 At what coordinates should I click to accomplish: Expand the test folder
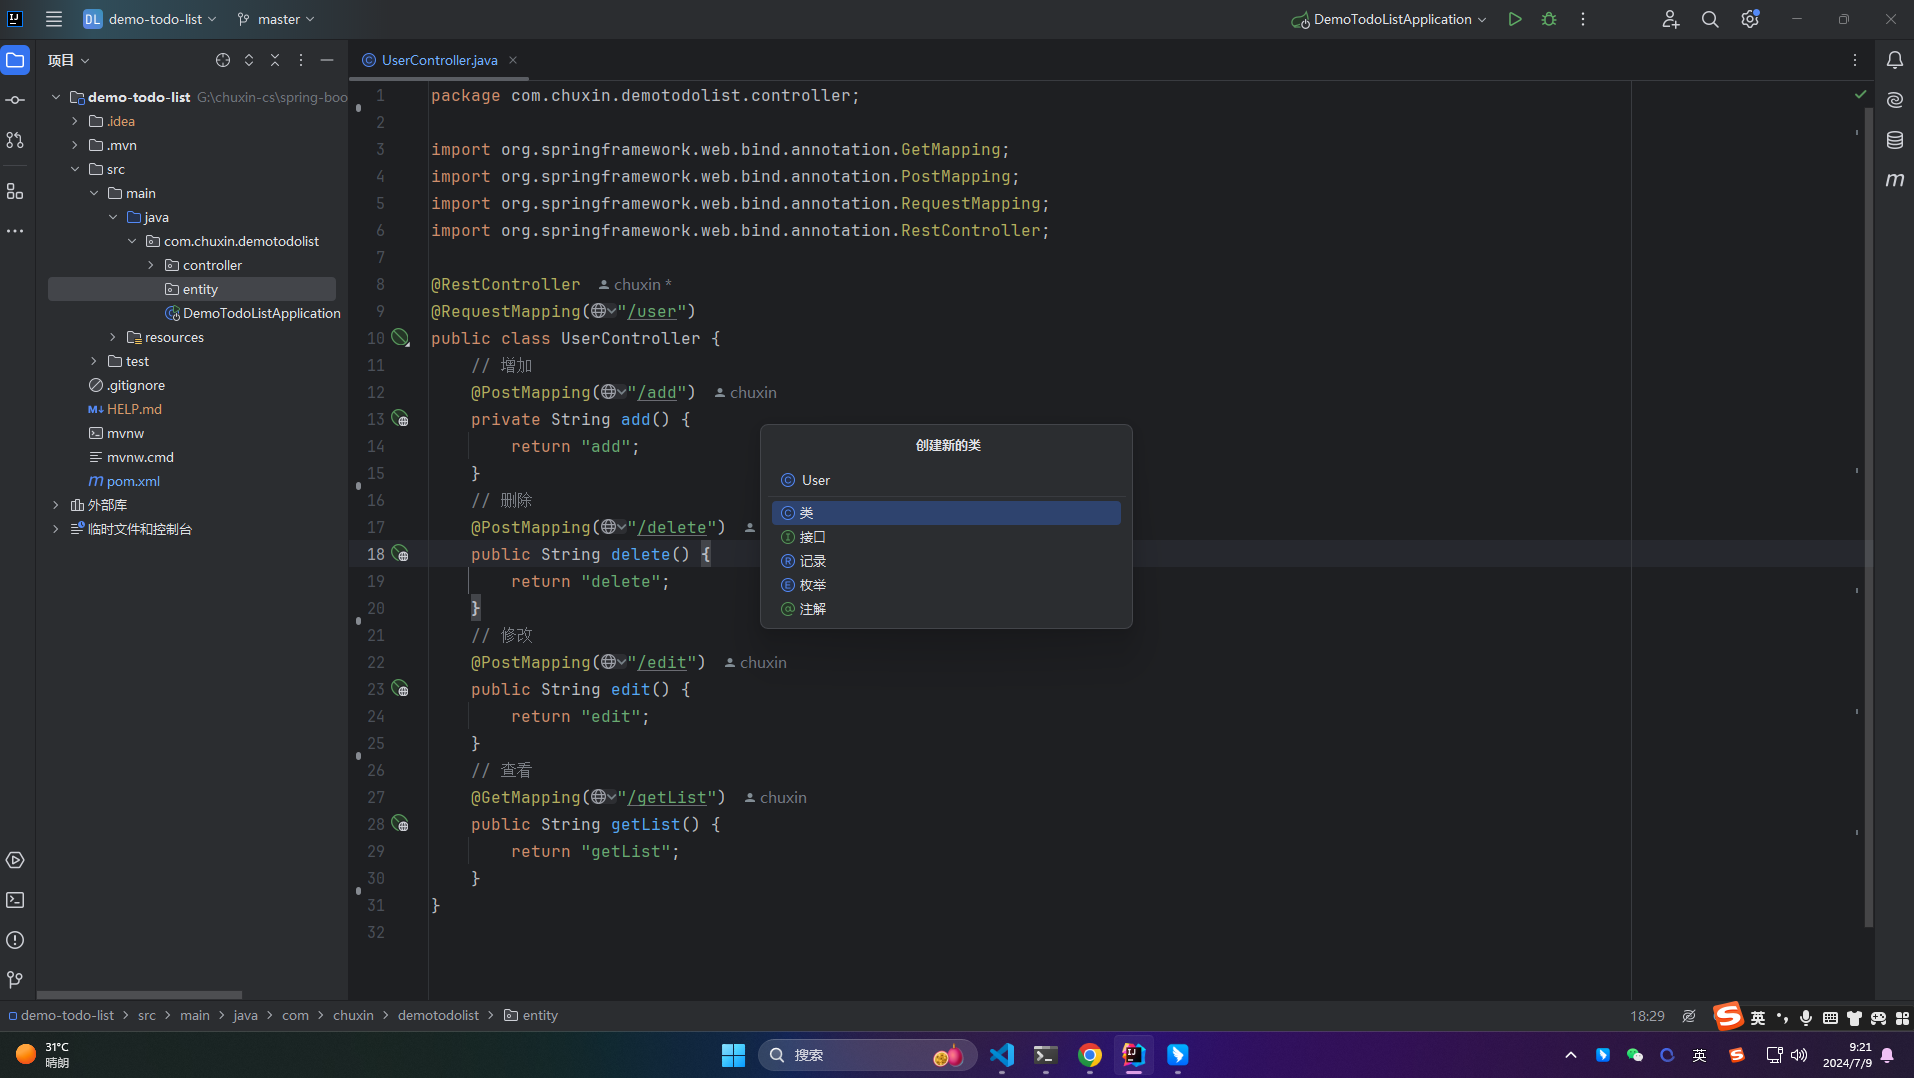[x=94, y=361]
